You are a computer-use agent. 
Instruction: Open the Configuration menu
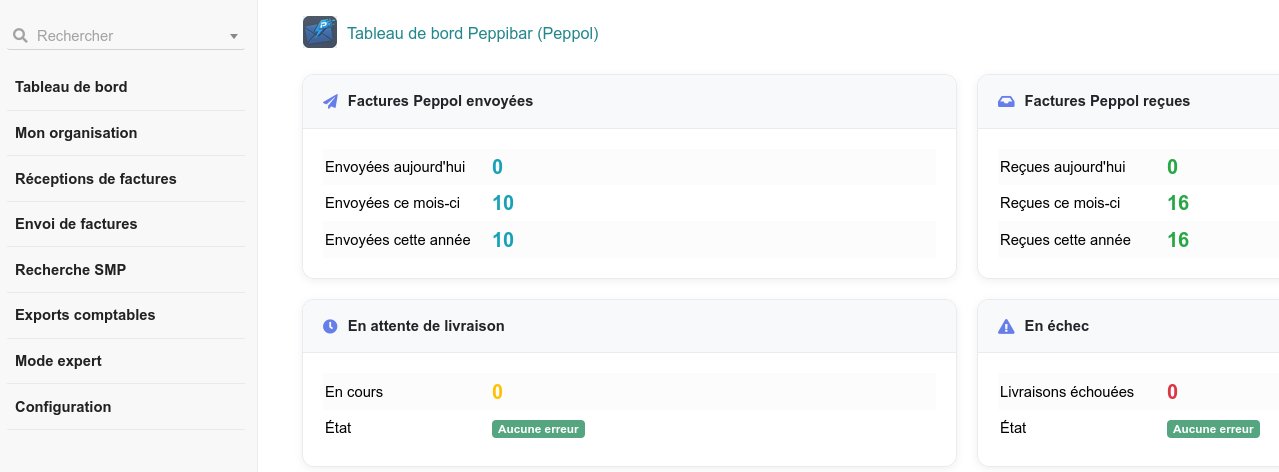pos(63,407)
